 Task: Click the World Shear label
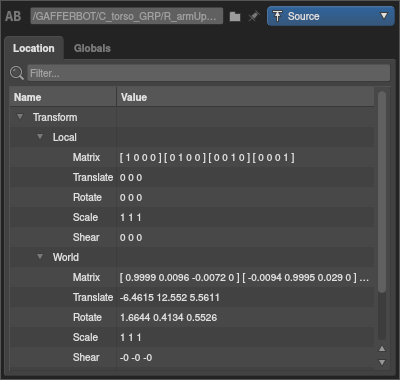pos(86,357)
